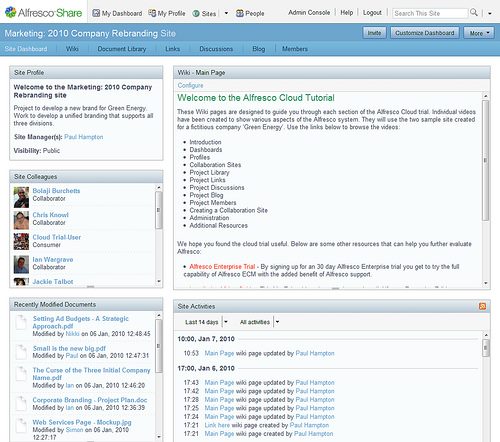Open the Wiki tab

[72, 49]
